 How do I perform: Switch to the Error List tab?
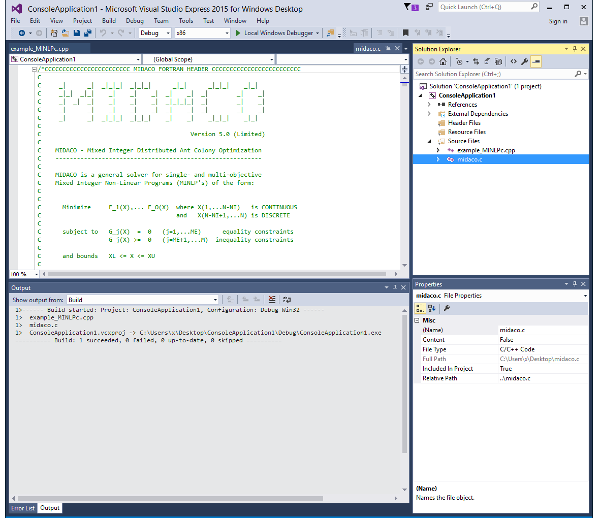(x=23, y=508)
